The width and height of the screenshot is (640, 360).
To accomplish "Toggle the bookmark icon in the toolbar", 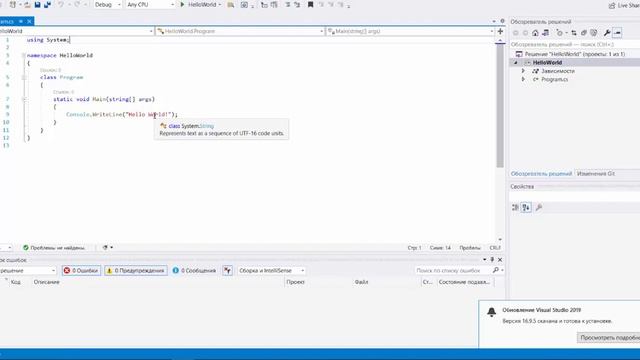I will tap(311, 5).
